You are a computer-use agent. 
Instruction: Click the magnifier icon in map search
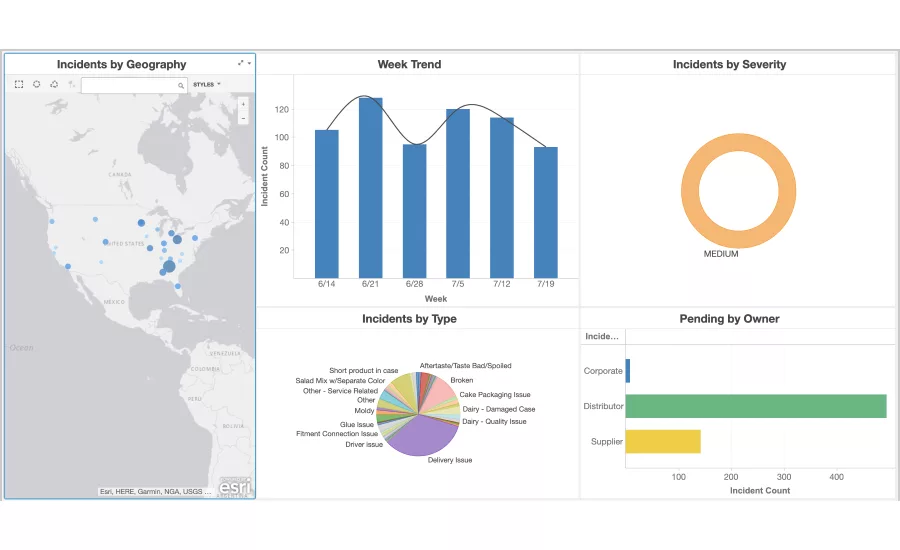click(181, 86)
